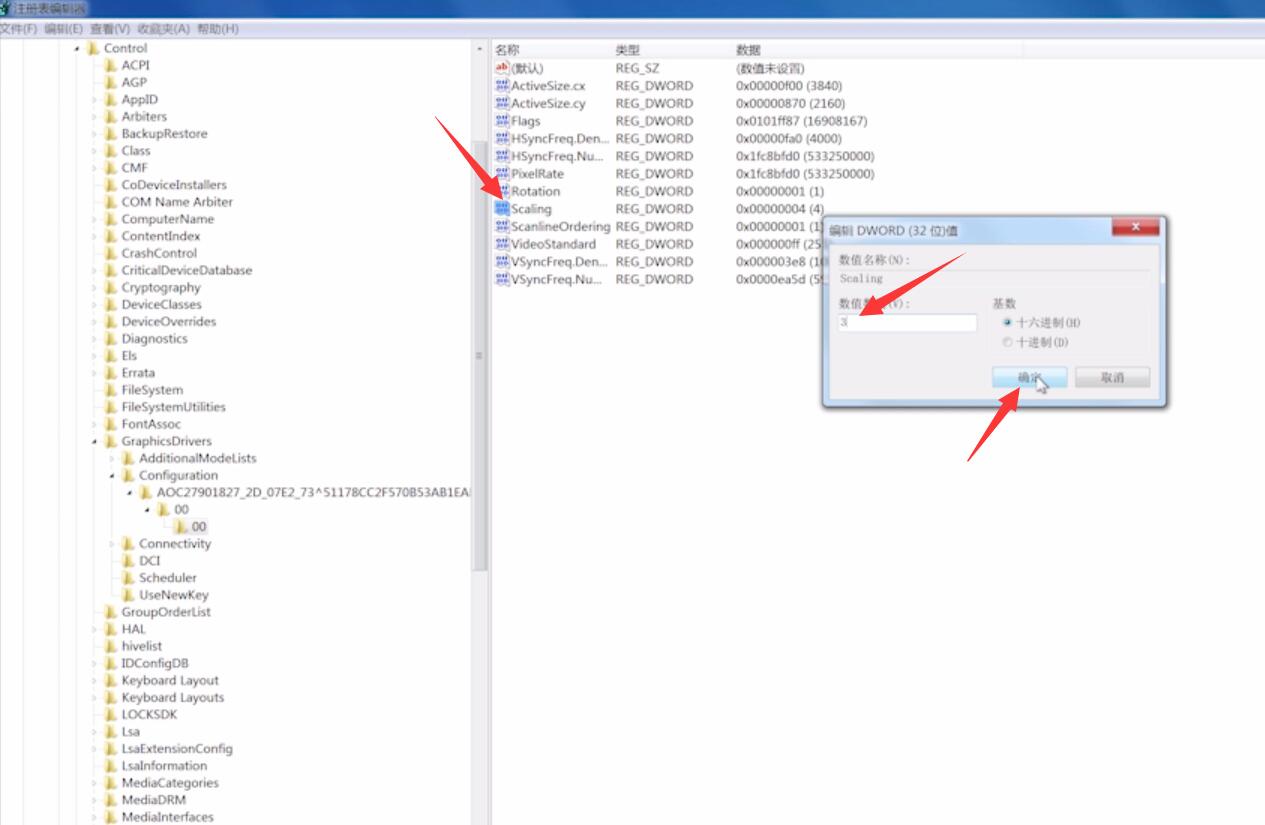Click 取消 to cancel the DWORD edit
This screenshot has height=825, width=1265.
[x=1112, y=378]
